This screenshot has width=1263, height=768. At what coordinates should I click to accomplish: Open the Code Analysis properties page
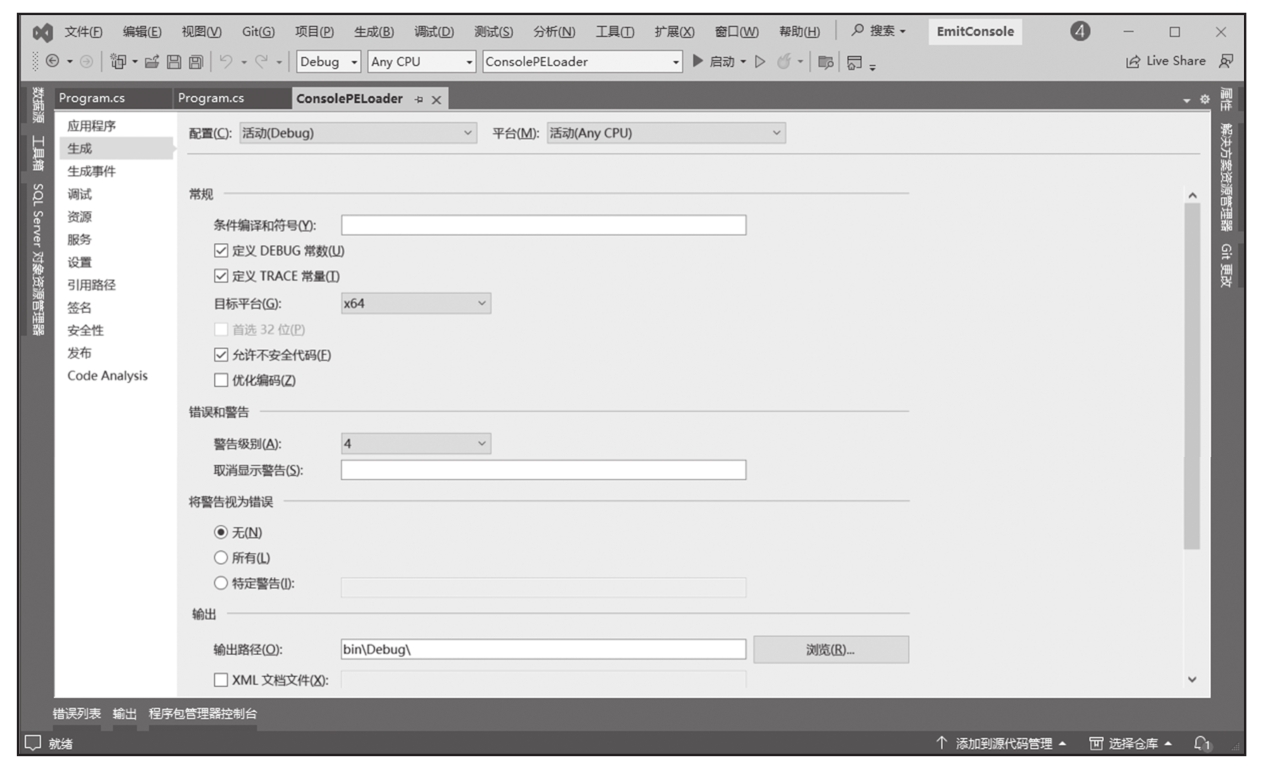[107, 376]
